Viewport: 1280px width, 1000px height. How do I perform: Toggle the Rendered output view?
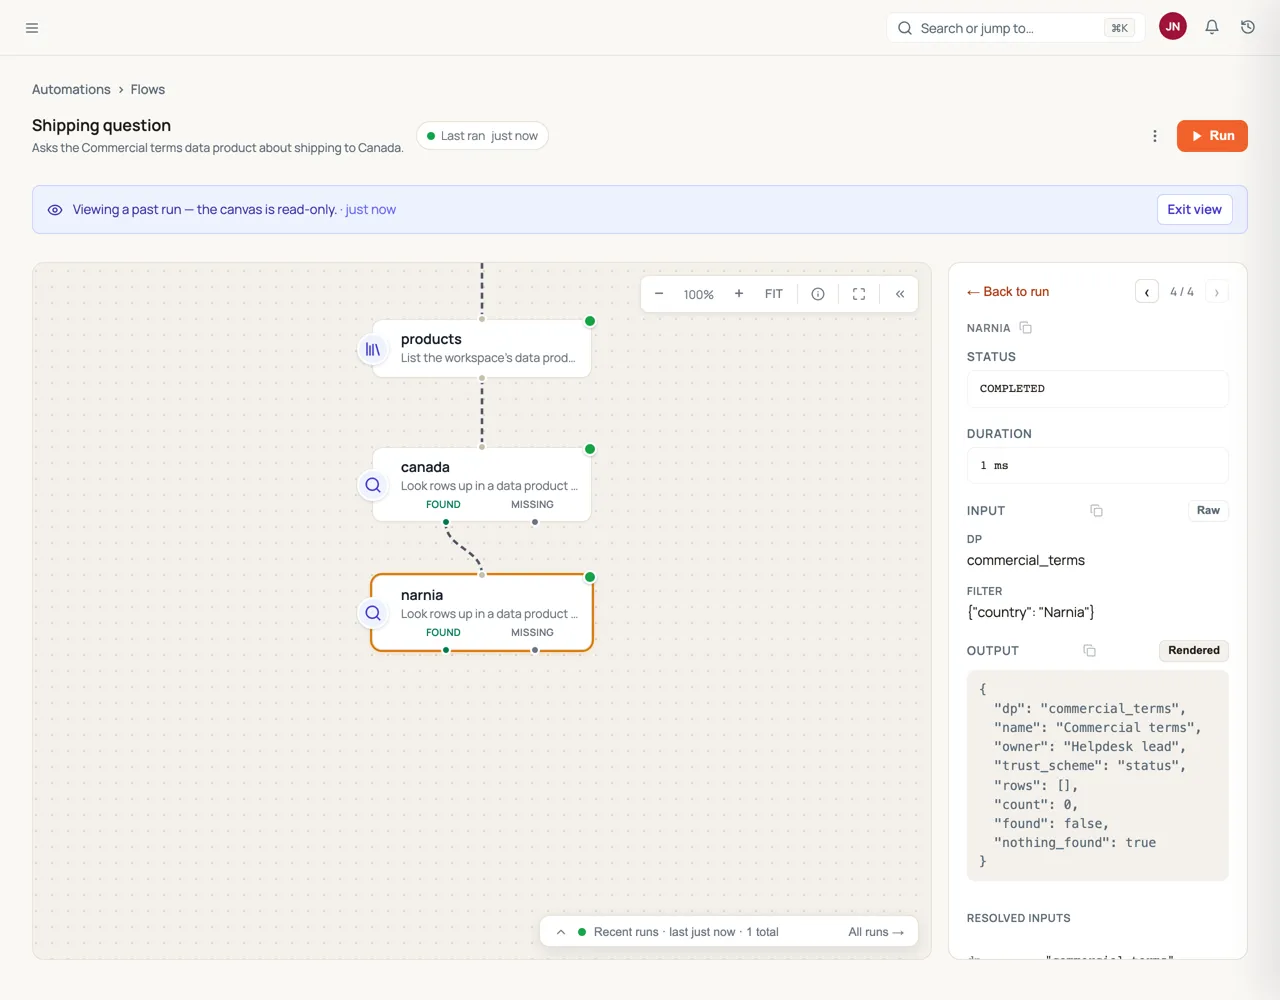(x=1194, y=651)
